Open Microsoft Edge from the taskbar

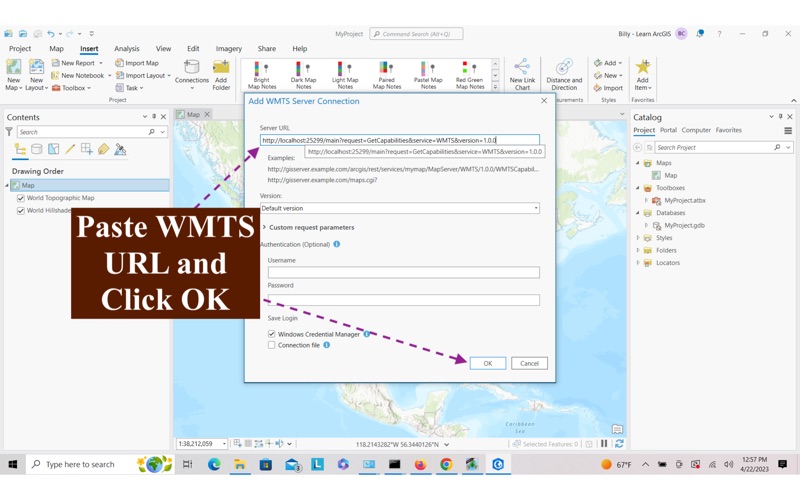[x=214, y=464]
